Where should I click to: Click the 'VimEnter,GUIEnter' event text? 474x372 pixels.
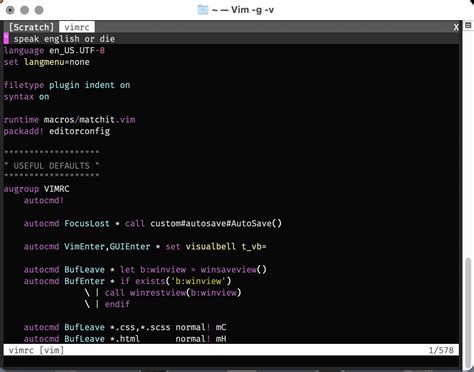pos(107,247)
